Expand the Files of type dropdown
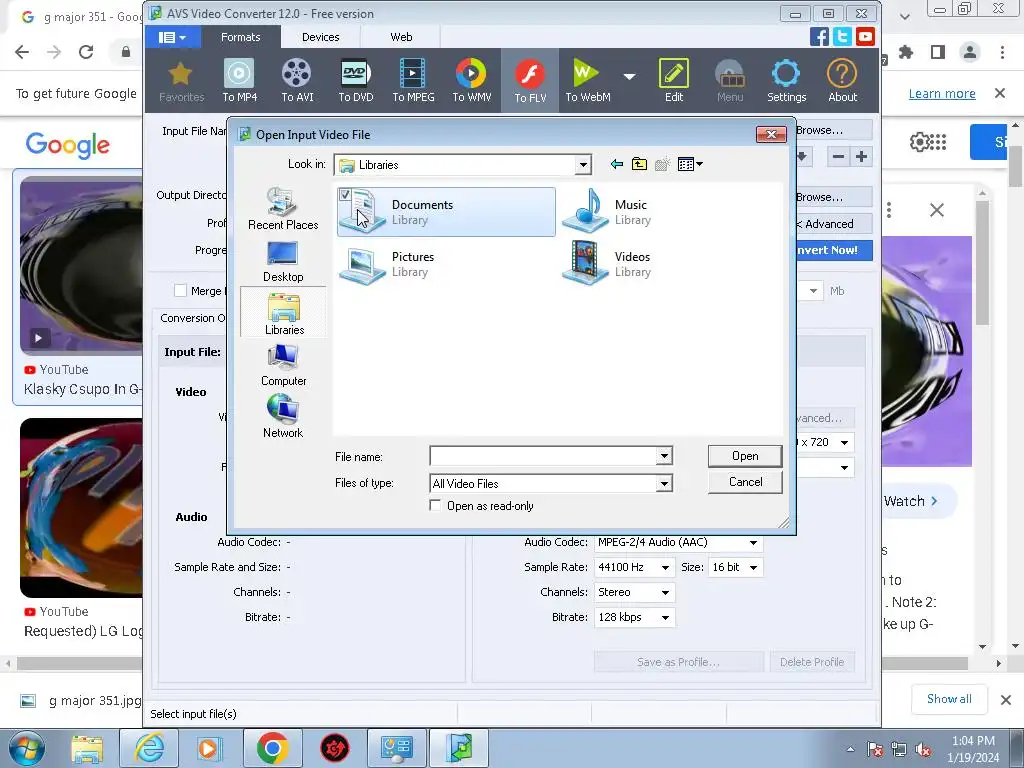This screenshot has height=768, width=1024. pos(664,483)
